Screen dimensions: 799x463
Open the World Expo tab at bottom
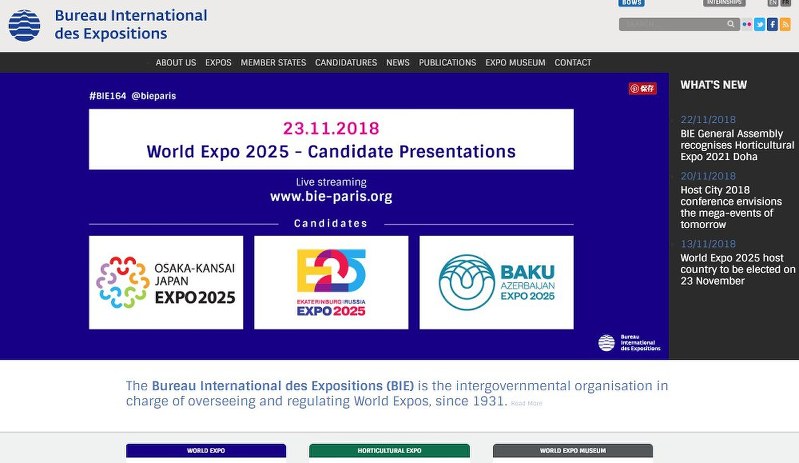(206, 451)
